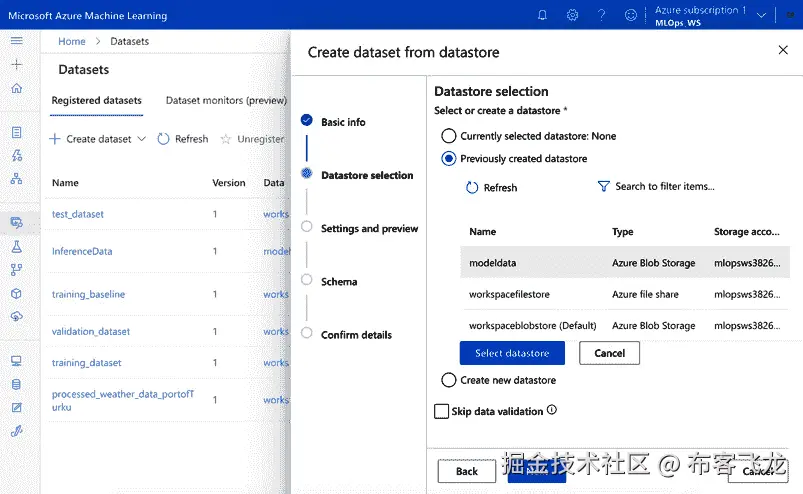
Task: Toggle the hamburger navigation menu
Action: (x=16, y=41)
